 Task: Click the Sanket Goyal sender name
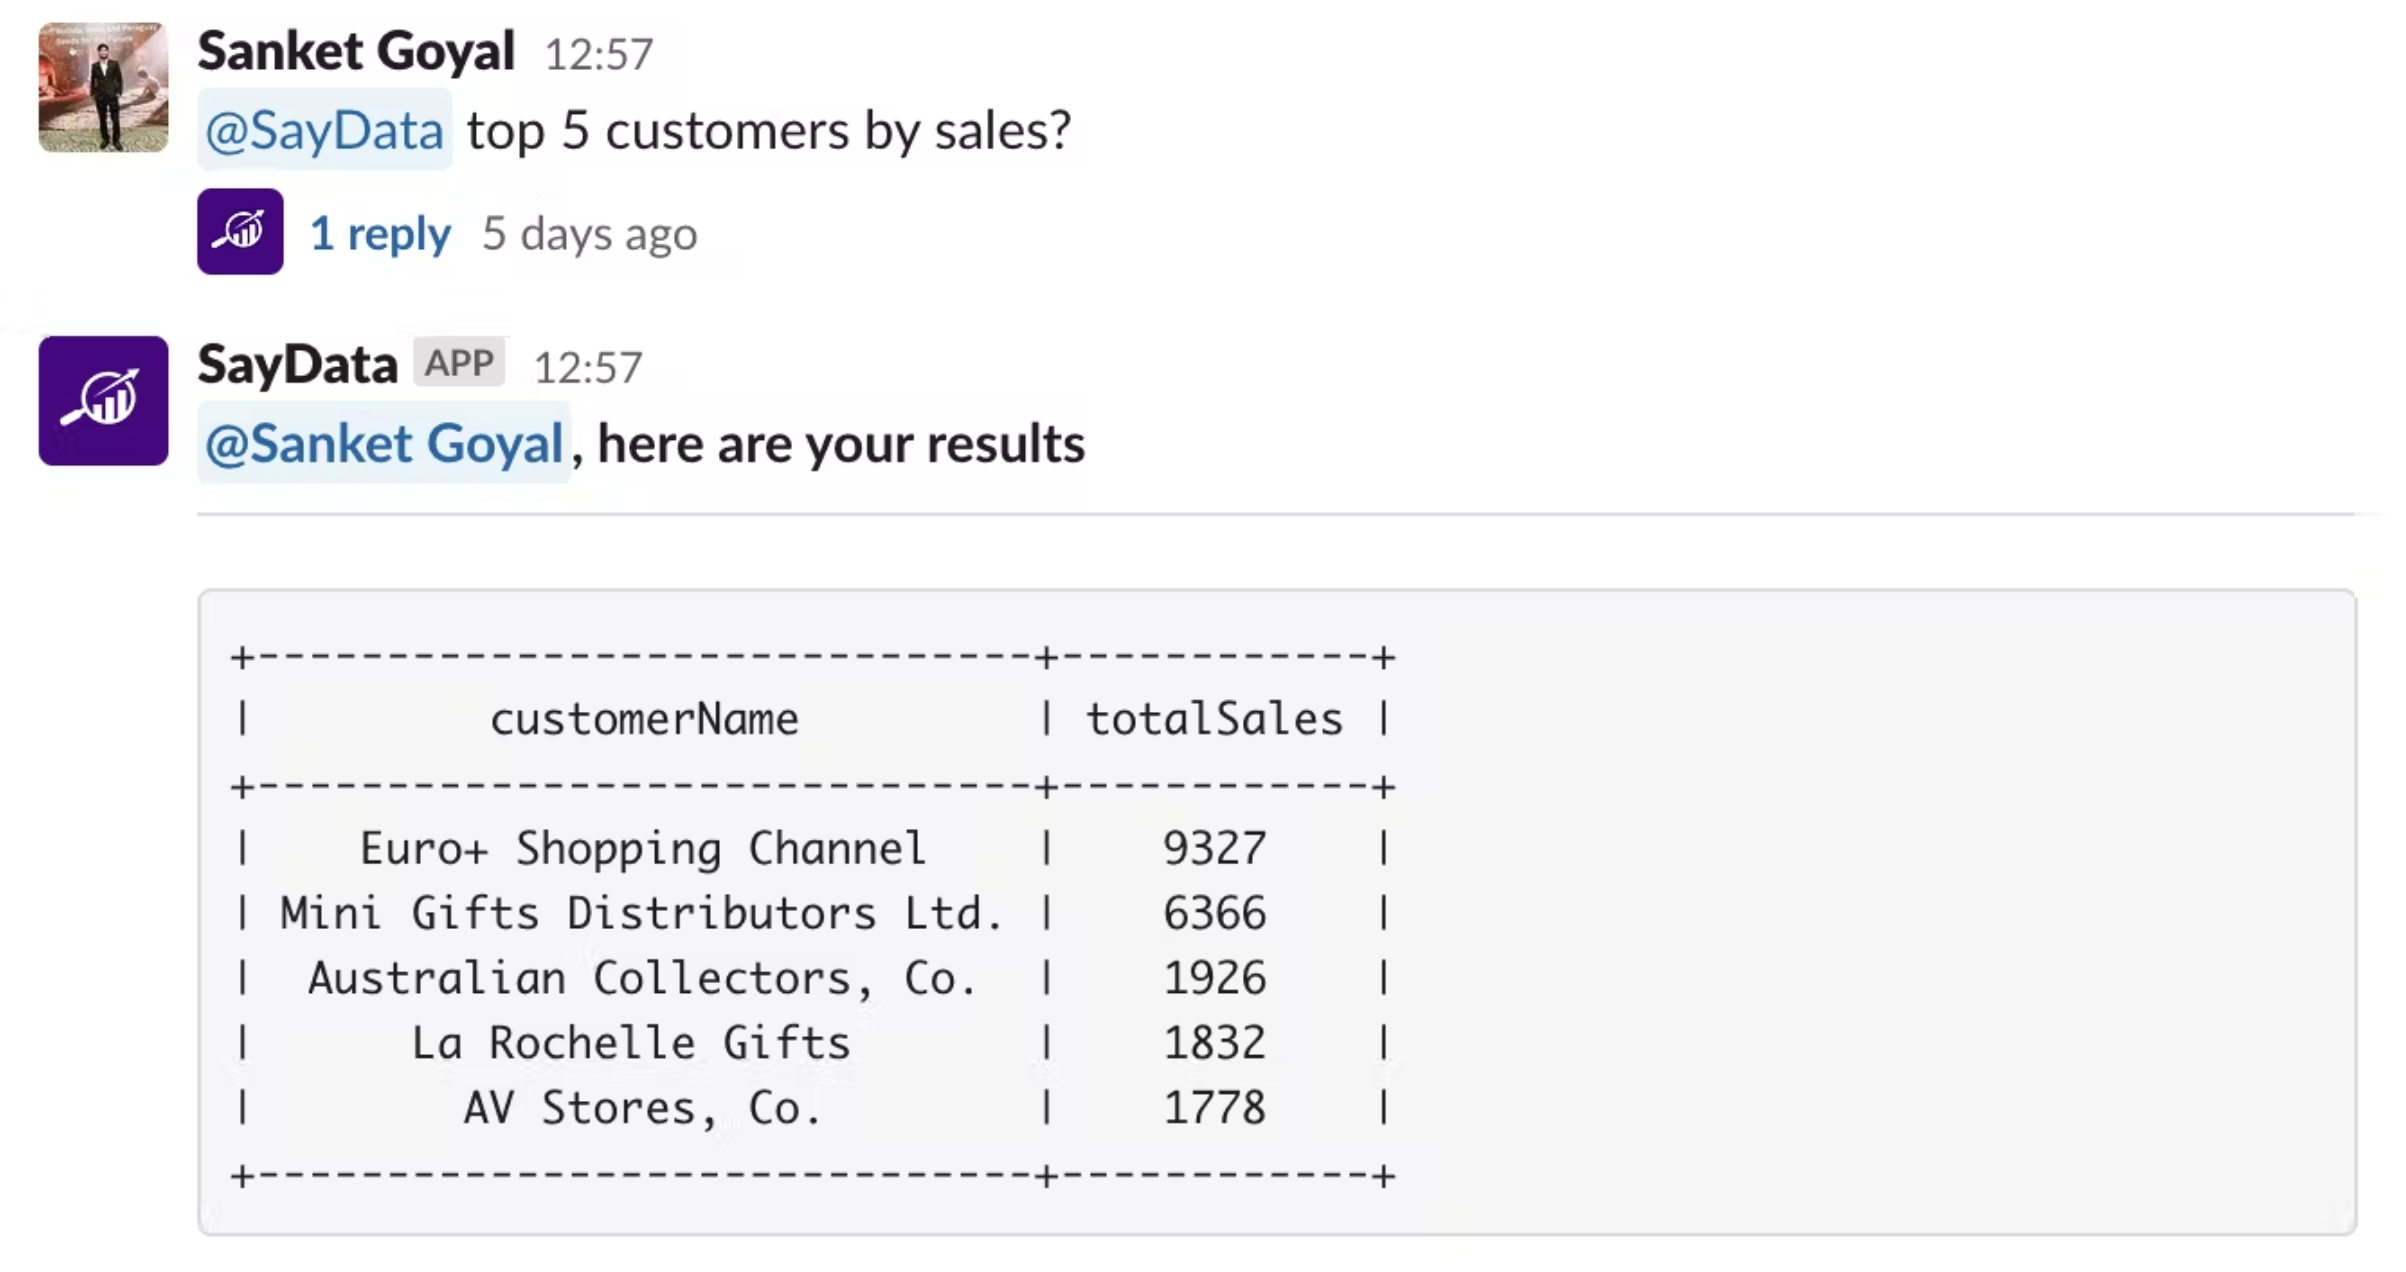pos(356,51)
